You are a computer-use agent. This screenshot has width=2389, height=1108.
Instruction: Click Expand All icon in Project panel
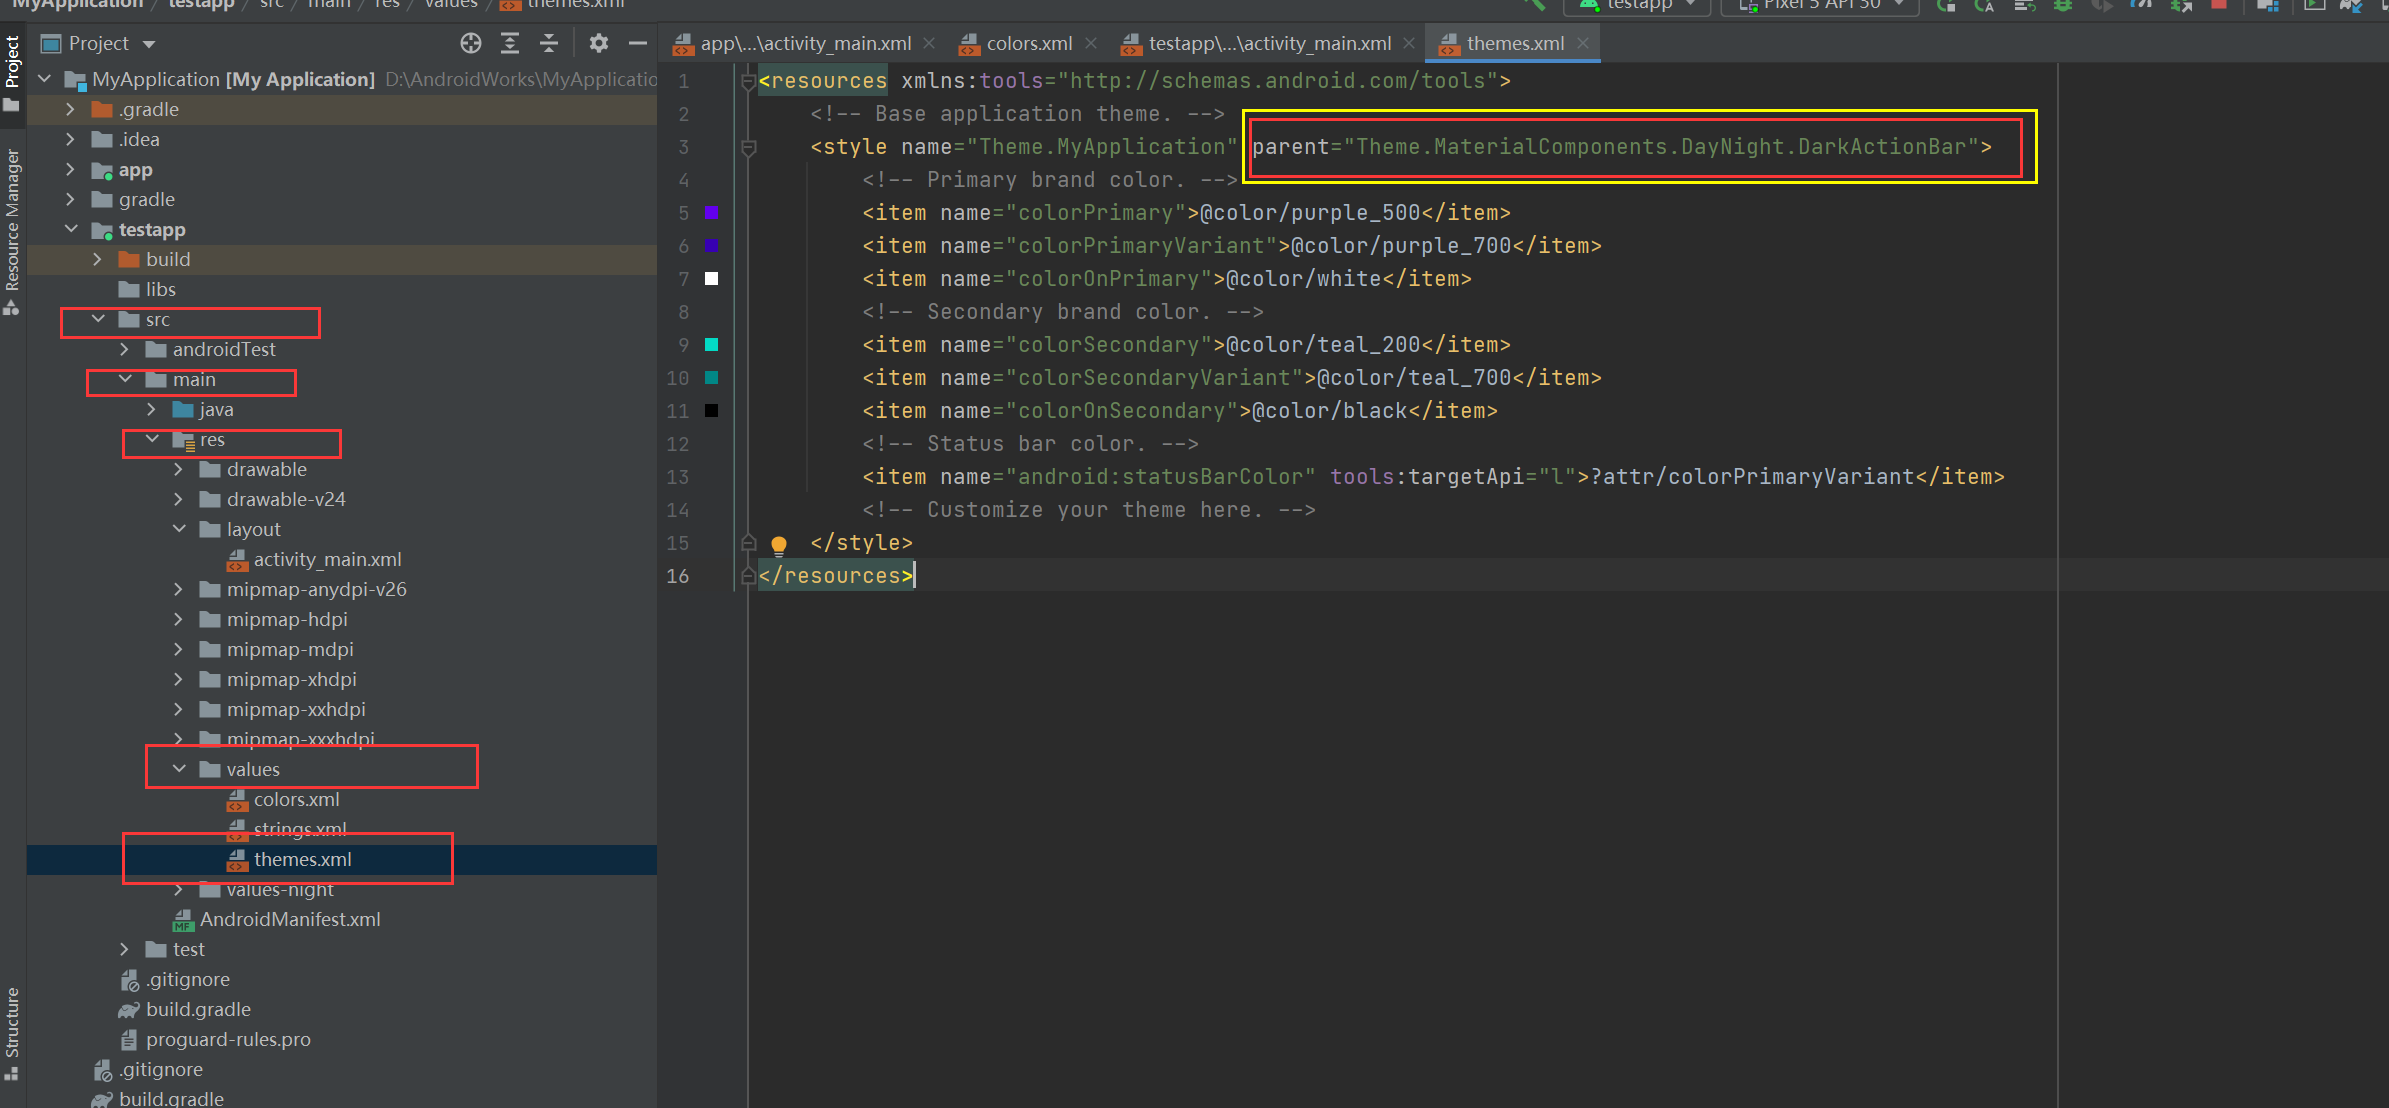click(x=510, y=43)
